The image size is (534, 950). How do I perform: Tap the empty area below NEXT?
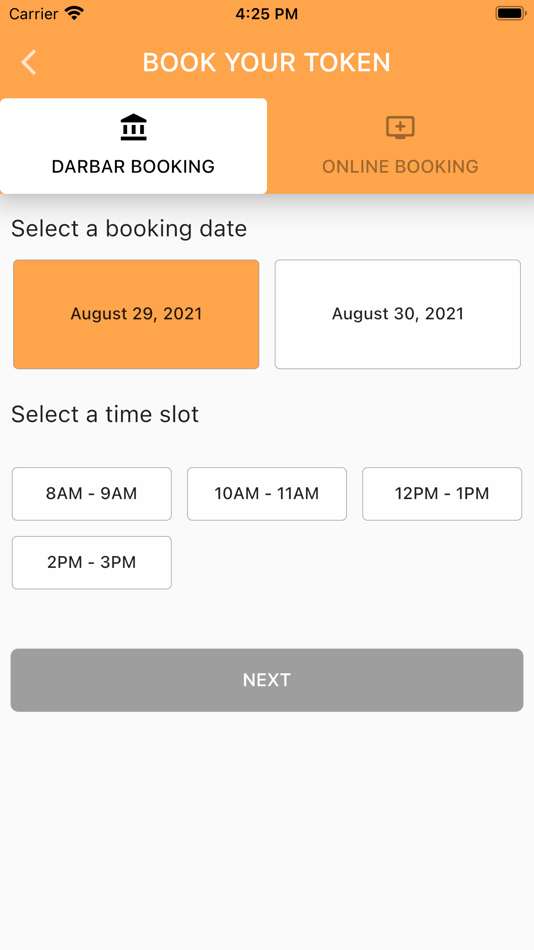[x=267, y=830]
